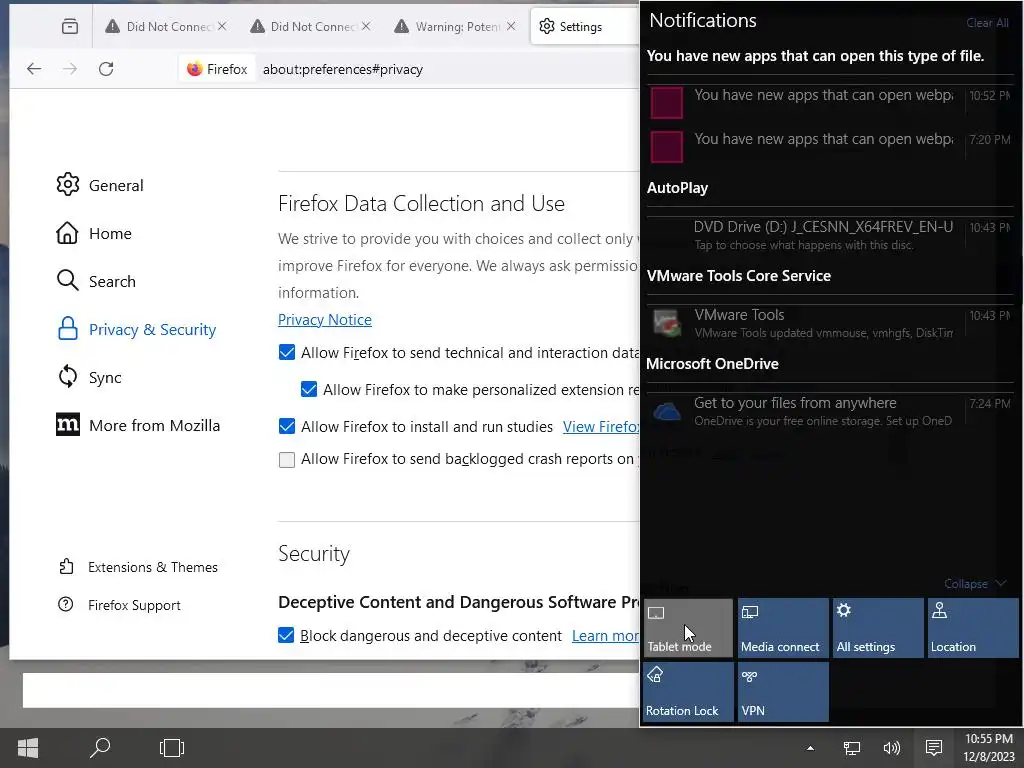Close the Warning: Potential tab
This screenshot has height=768, width=1024.
pos(511,26)
